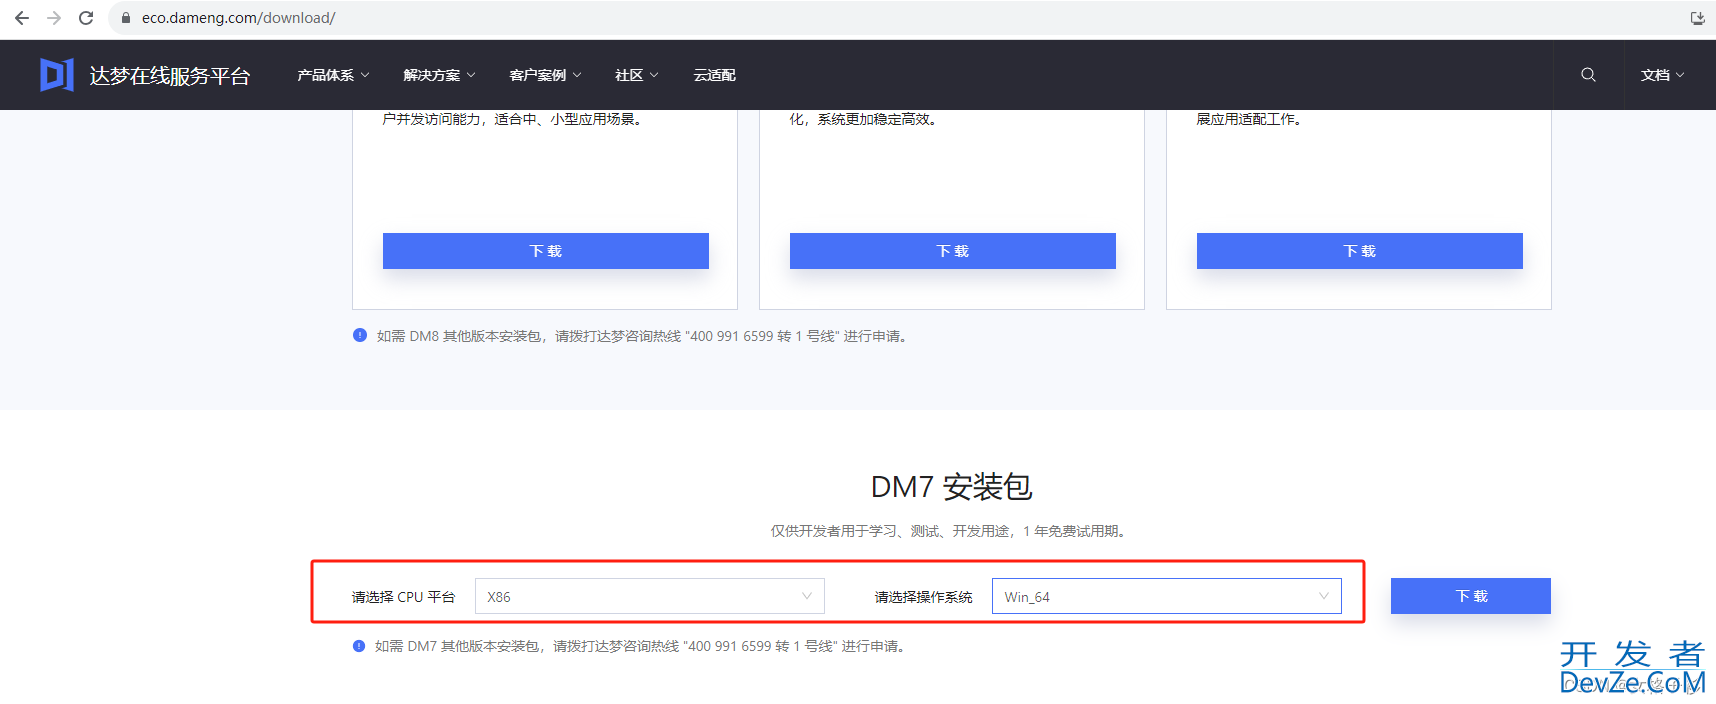Image resolution: width=1716 pixels, height=704 pixels.
Task: Click the search magnifier icon
Action: pos(1588,75)
